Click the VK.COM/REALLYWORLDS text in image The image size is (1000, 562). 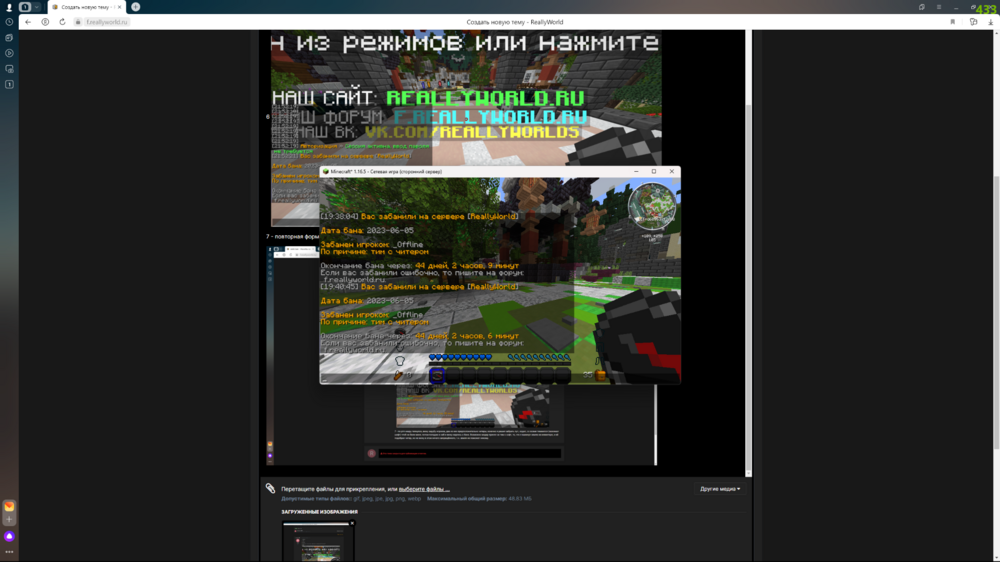[x=473, y=132]
